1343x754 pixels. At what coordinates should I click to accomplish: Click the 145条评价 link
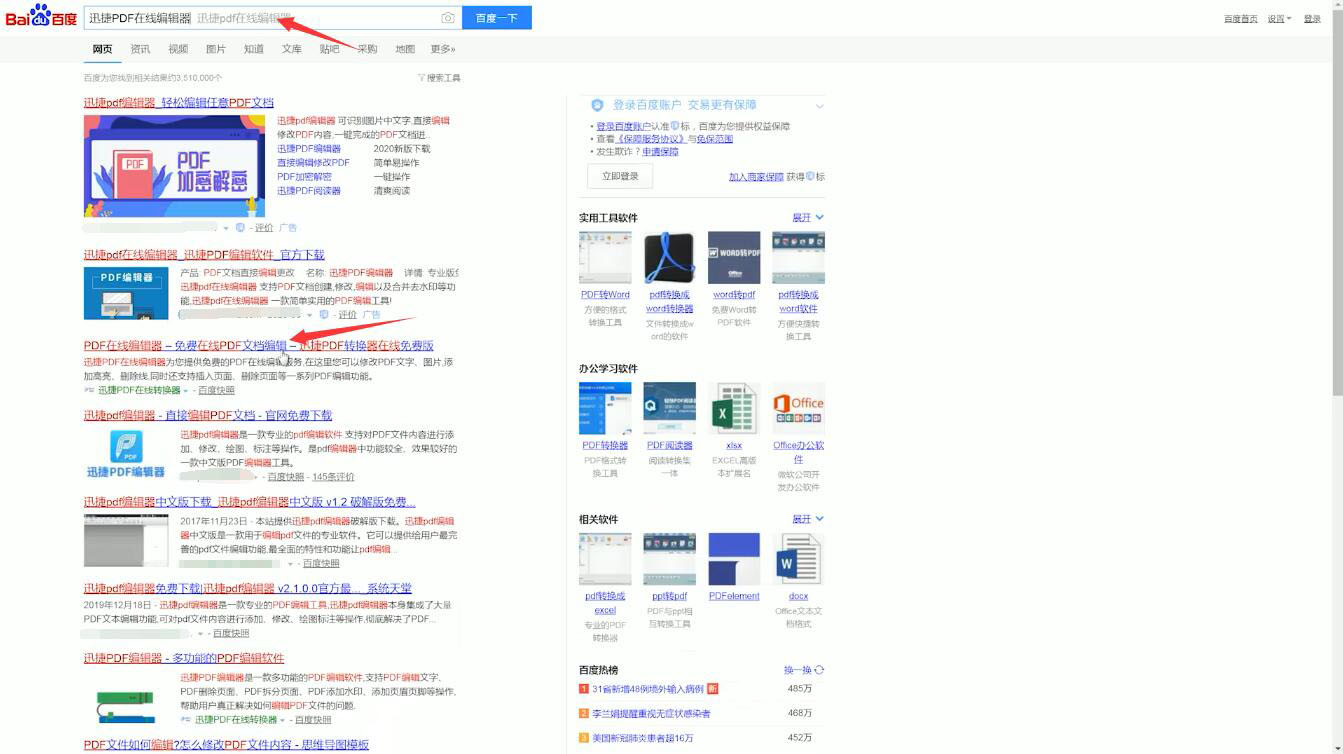point(333,477)
